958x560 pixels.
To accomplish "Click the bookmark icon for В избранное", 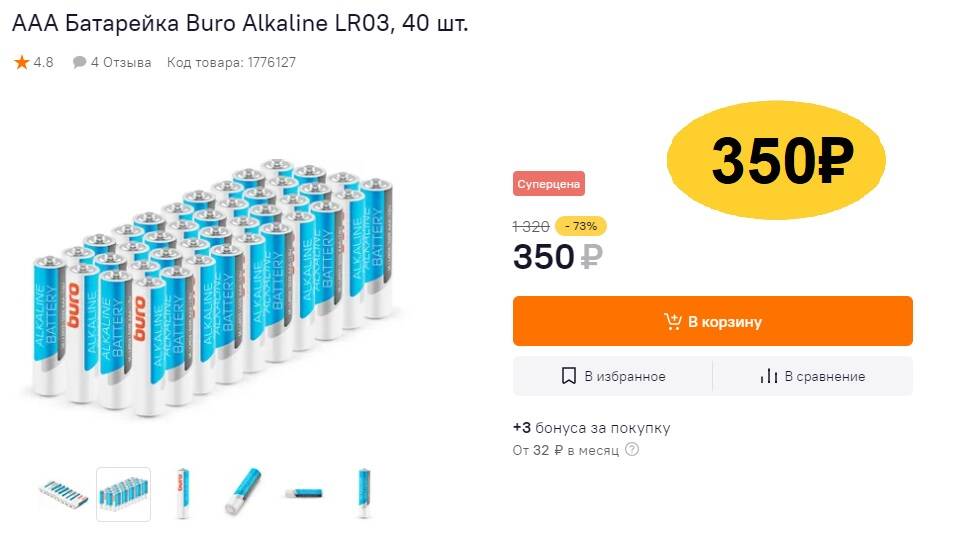I will tap(569, 377).
